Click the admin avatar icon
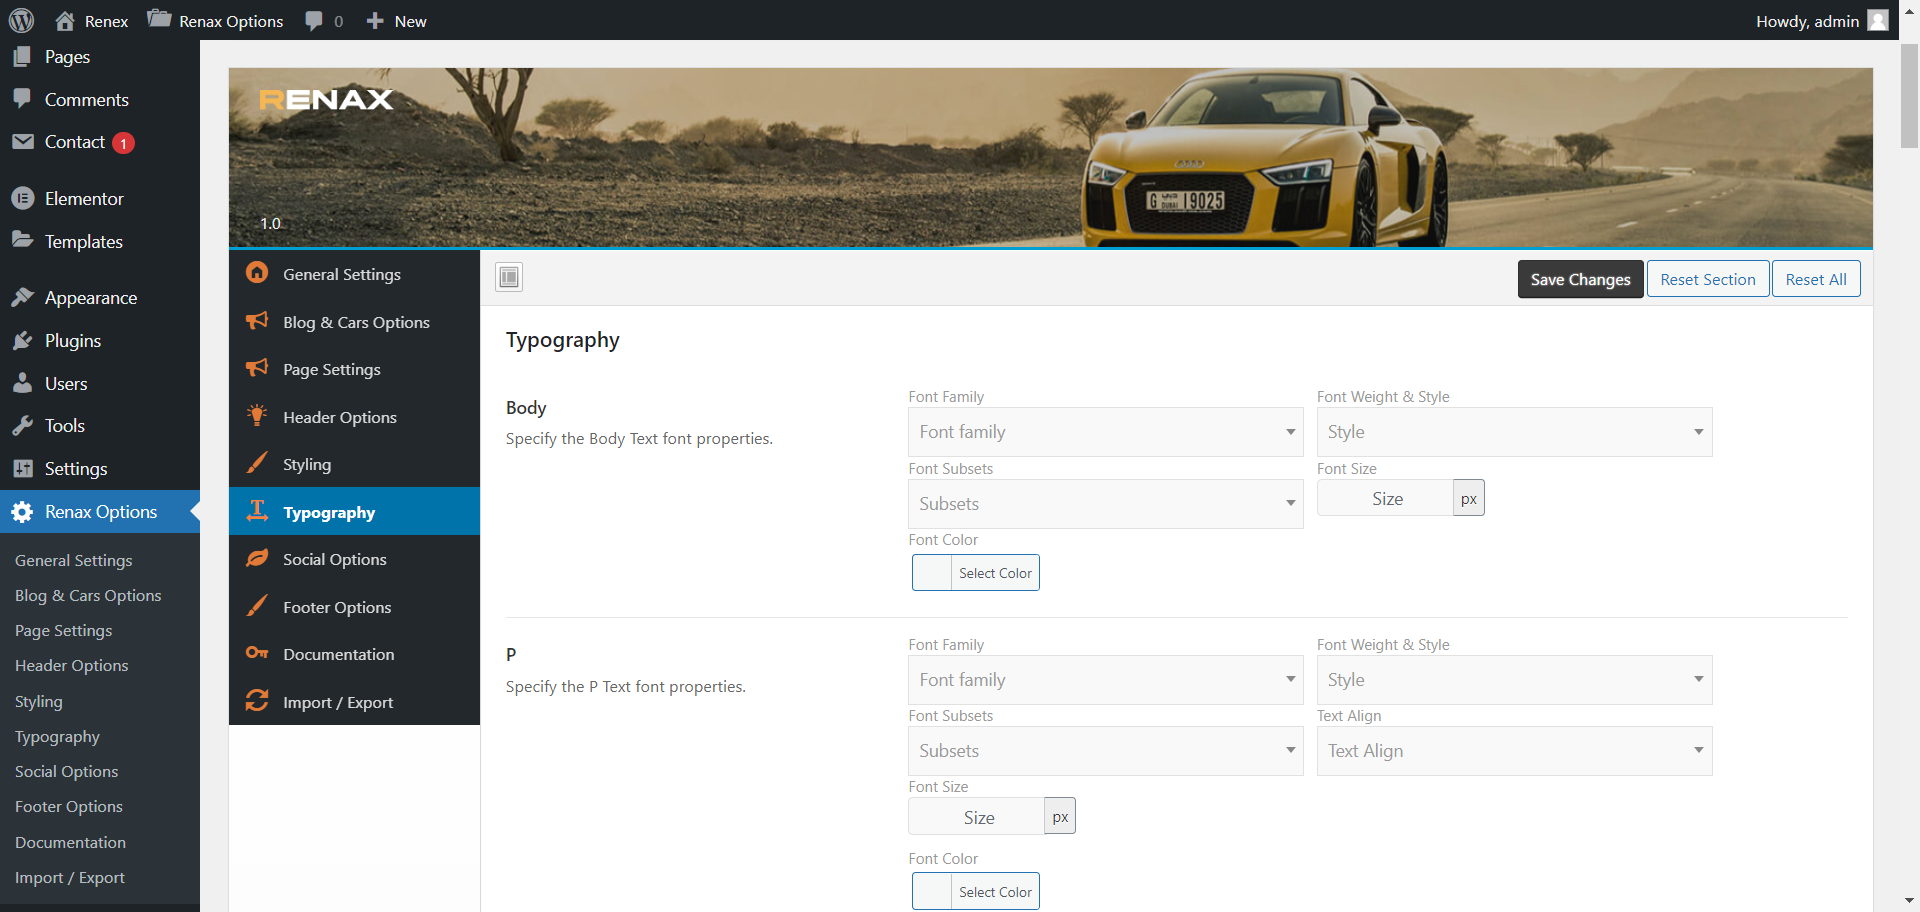 (x=1878, y=20)
